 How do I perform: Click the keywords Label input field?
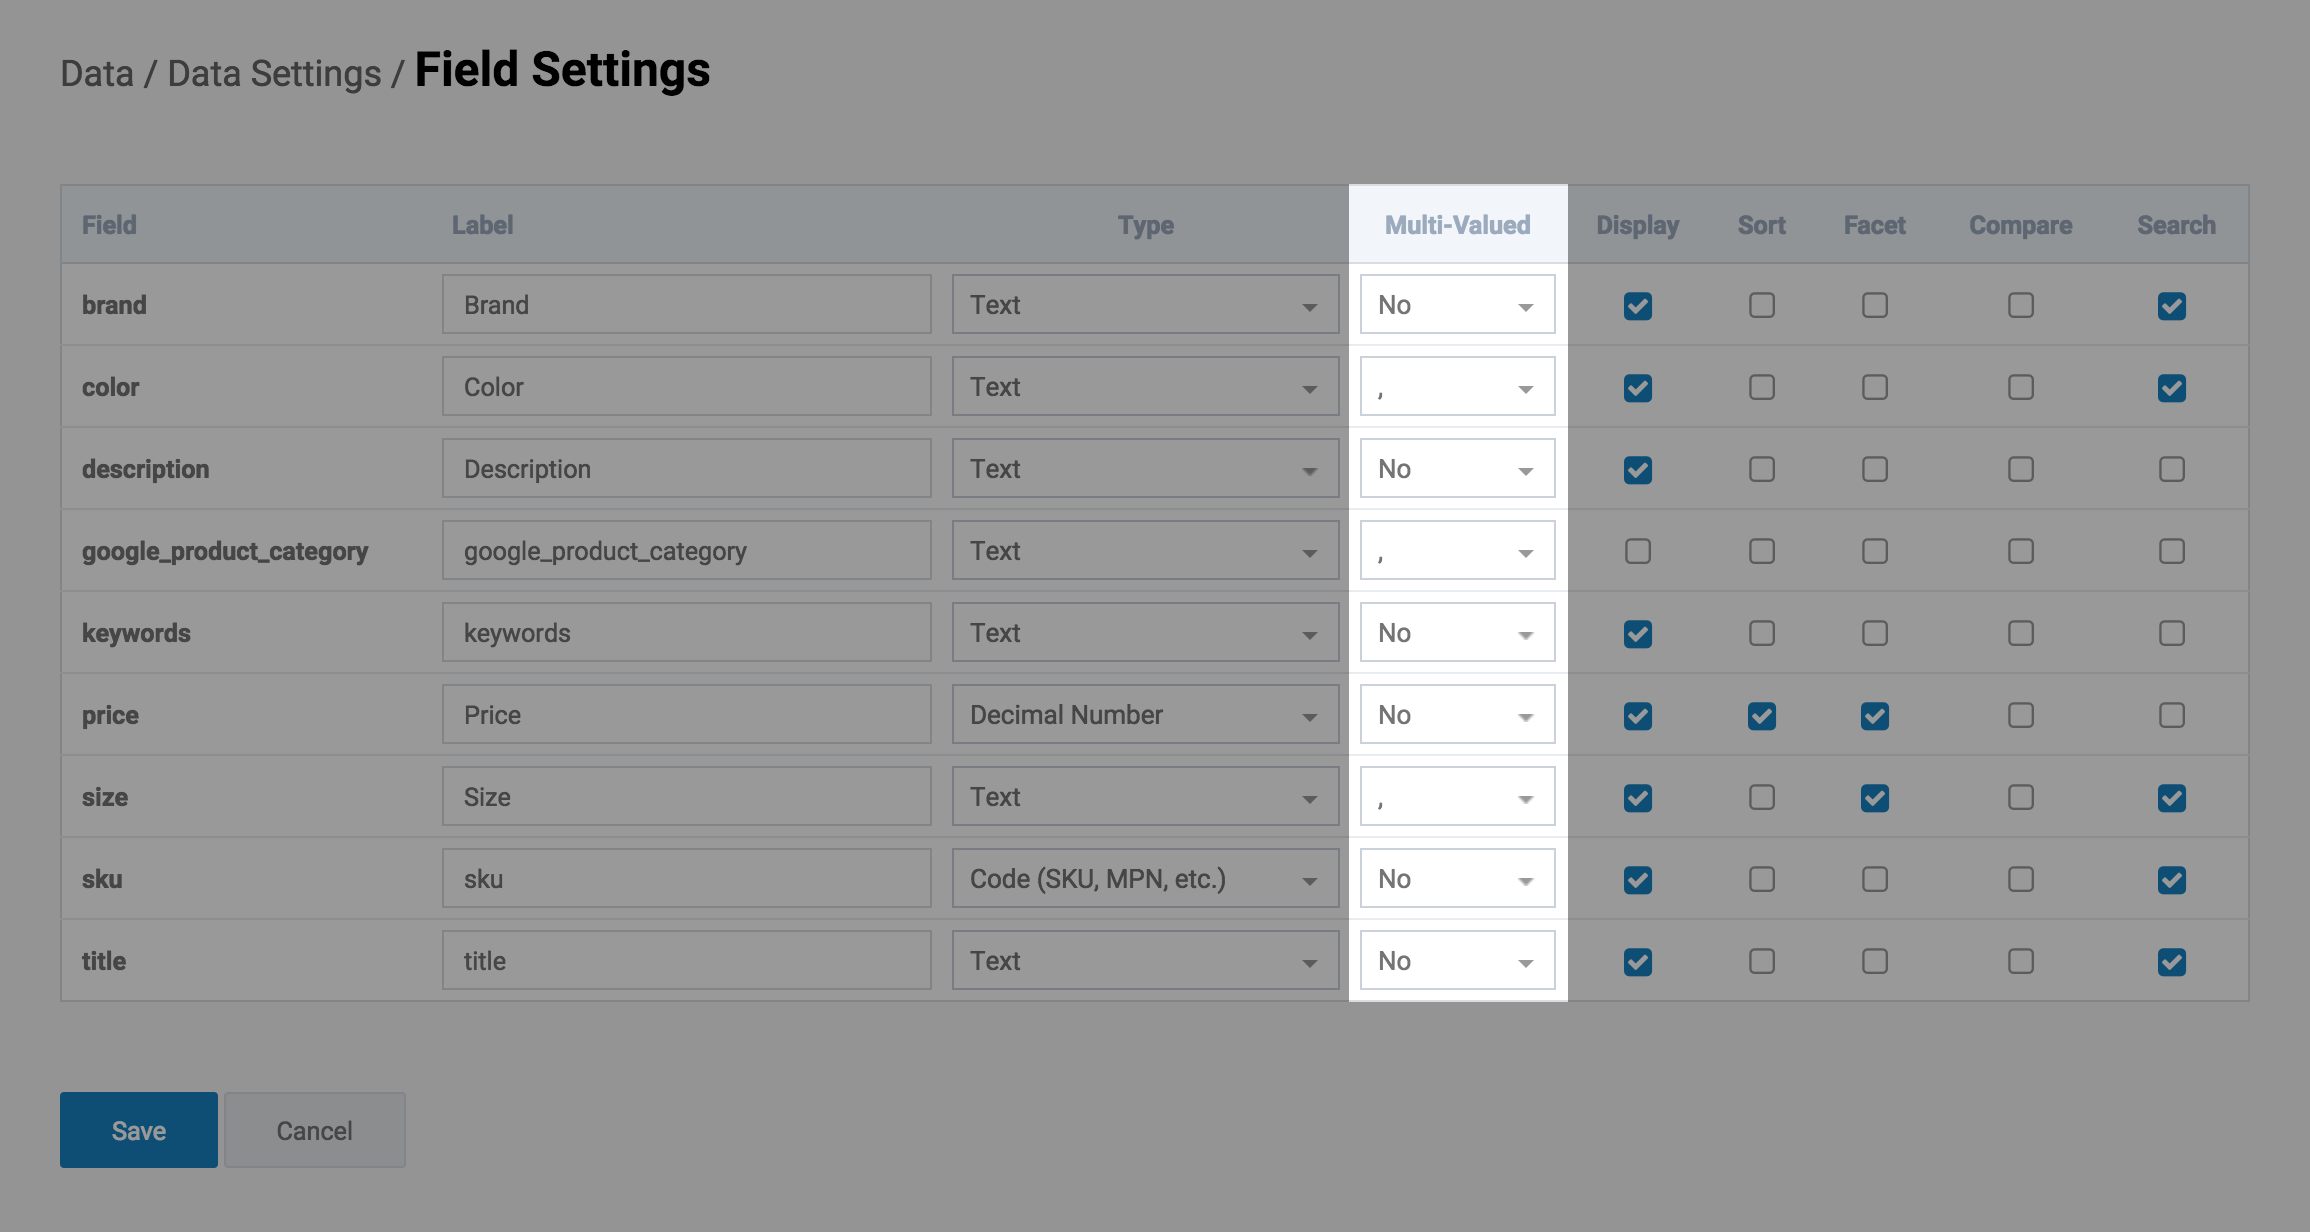tap(687, 633)
